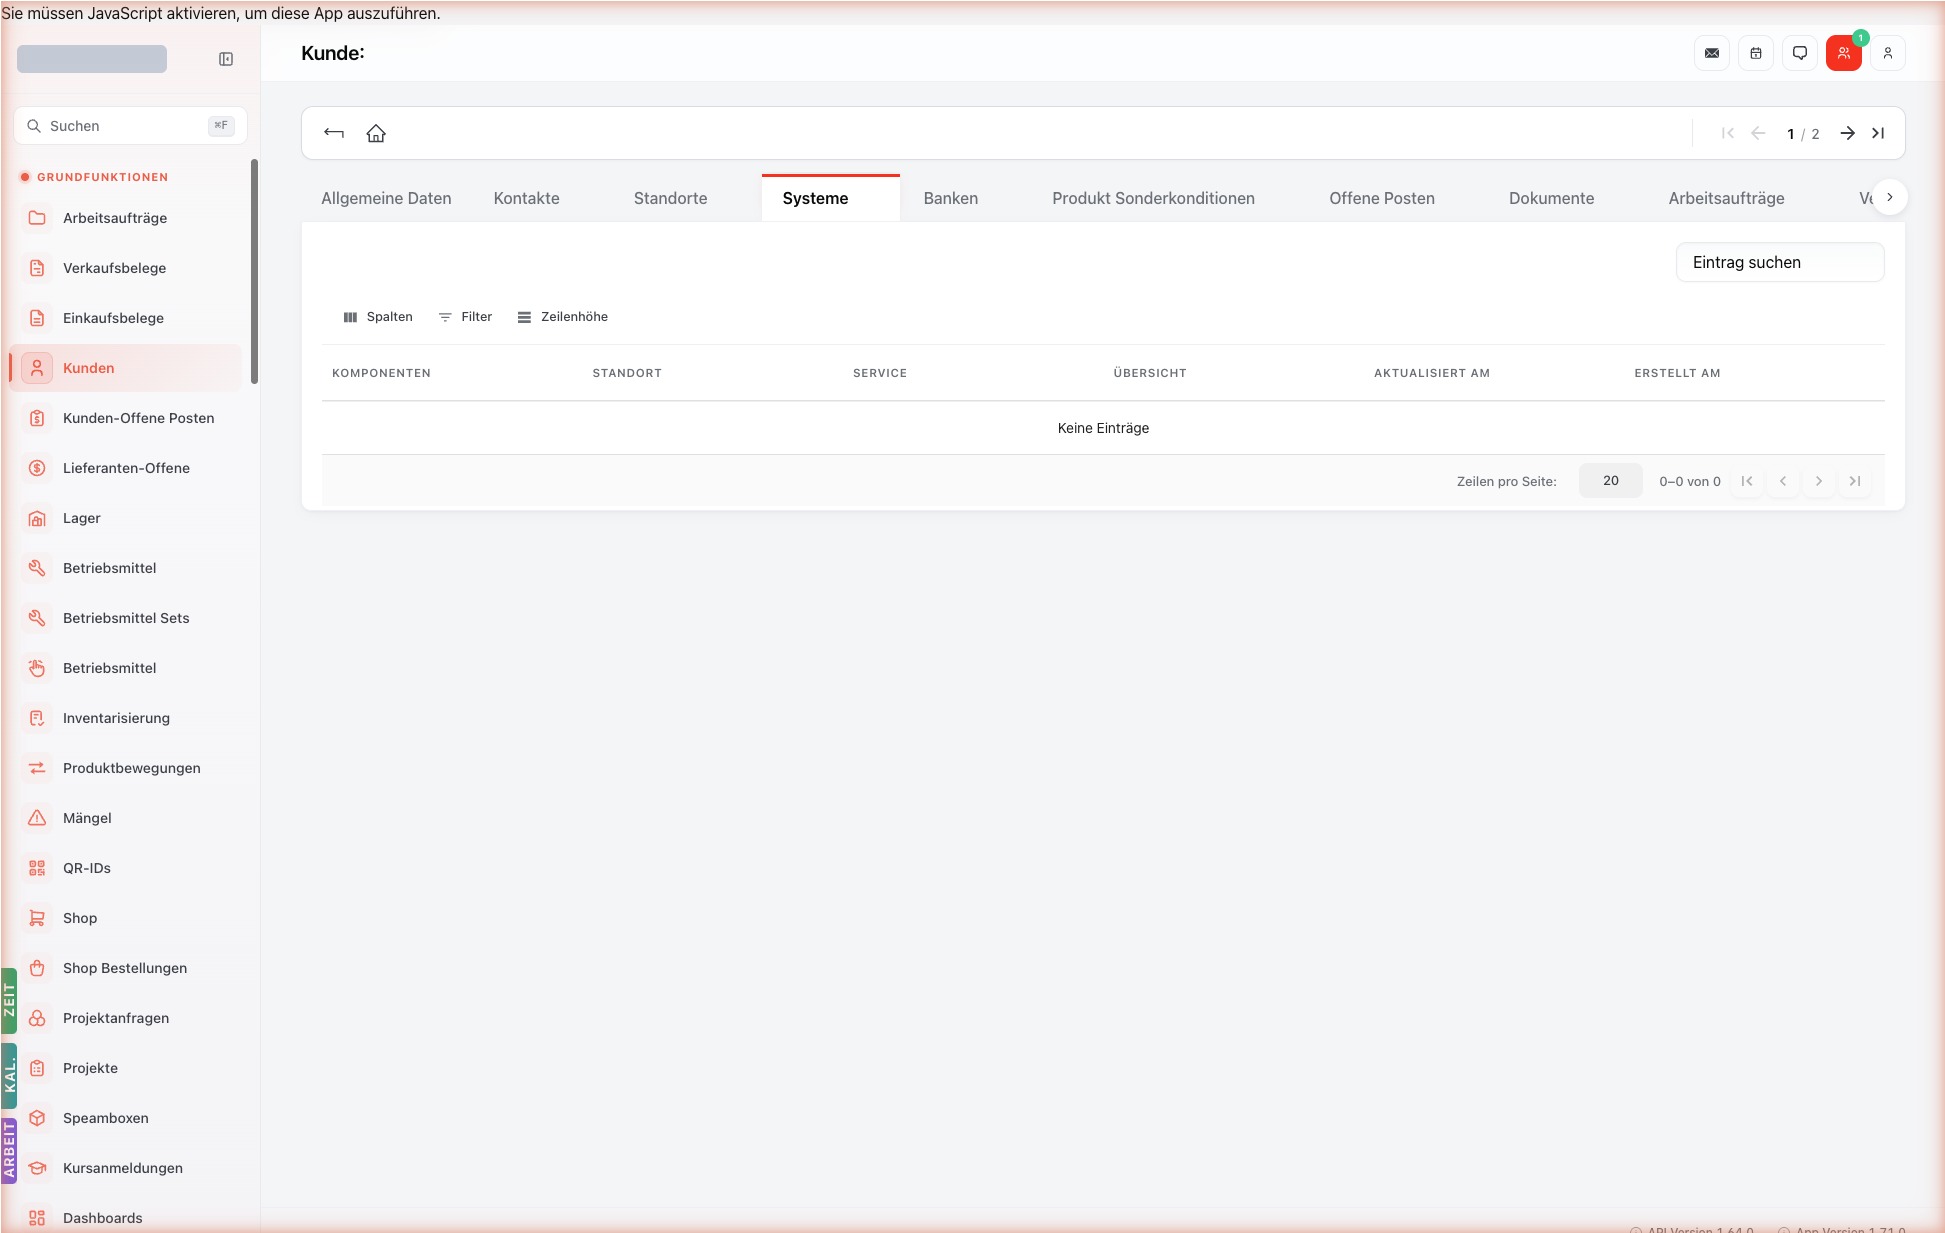Switch to Kontakte tab
Viewport: 1945px width, 1233px height.
pyautogui.click(x=526, y=198)
